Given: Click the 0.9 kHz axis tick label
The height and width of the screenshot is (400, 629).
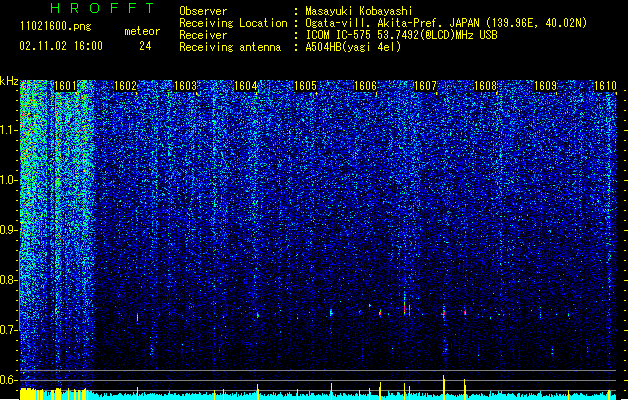Looking at the screenshot, I should click(x=9, y=230).
